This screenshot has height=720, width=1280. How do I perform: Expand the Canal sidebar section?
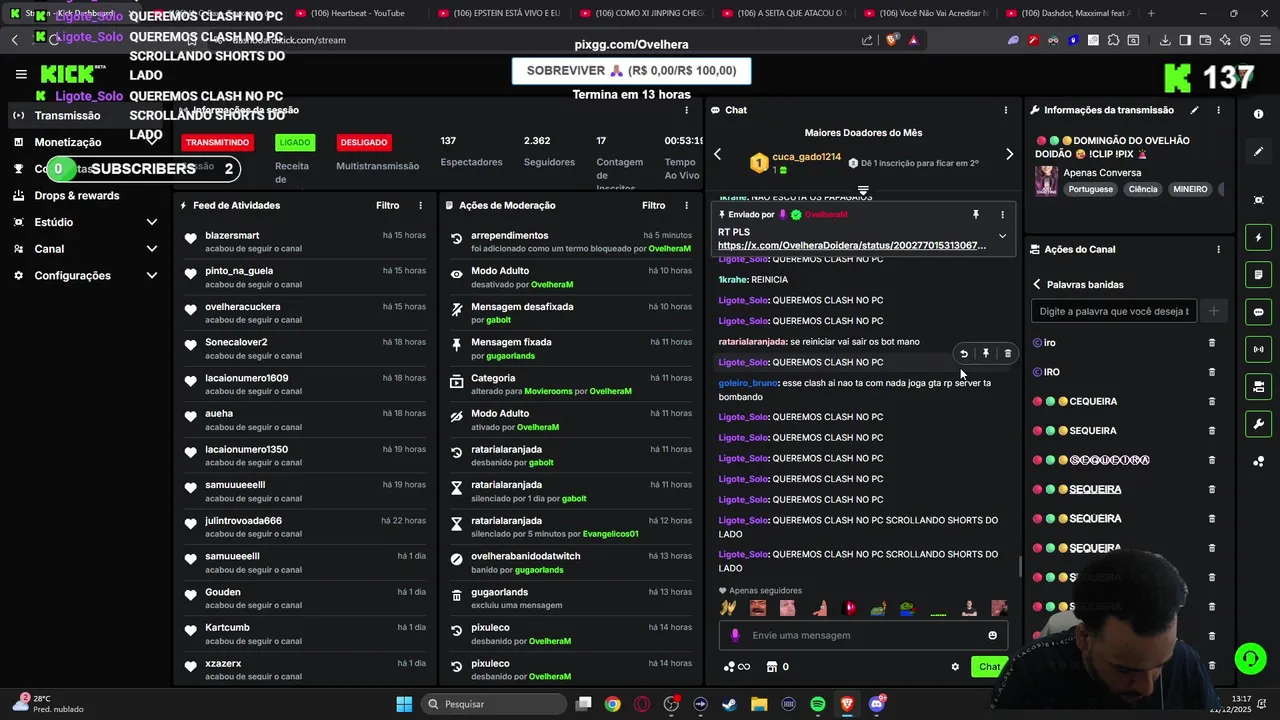coord(152,249)
